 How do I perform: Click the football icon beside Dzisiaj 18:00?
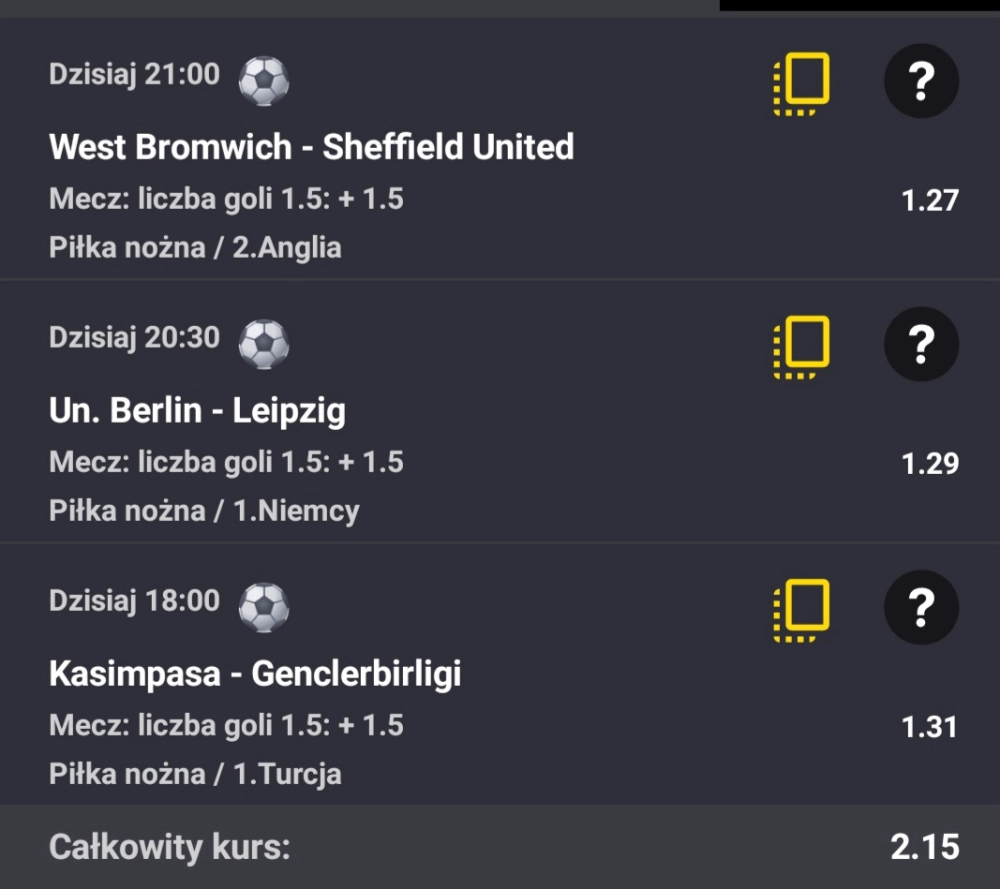tap(264, 607)
